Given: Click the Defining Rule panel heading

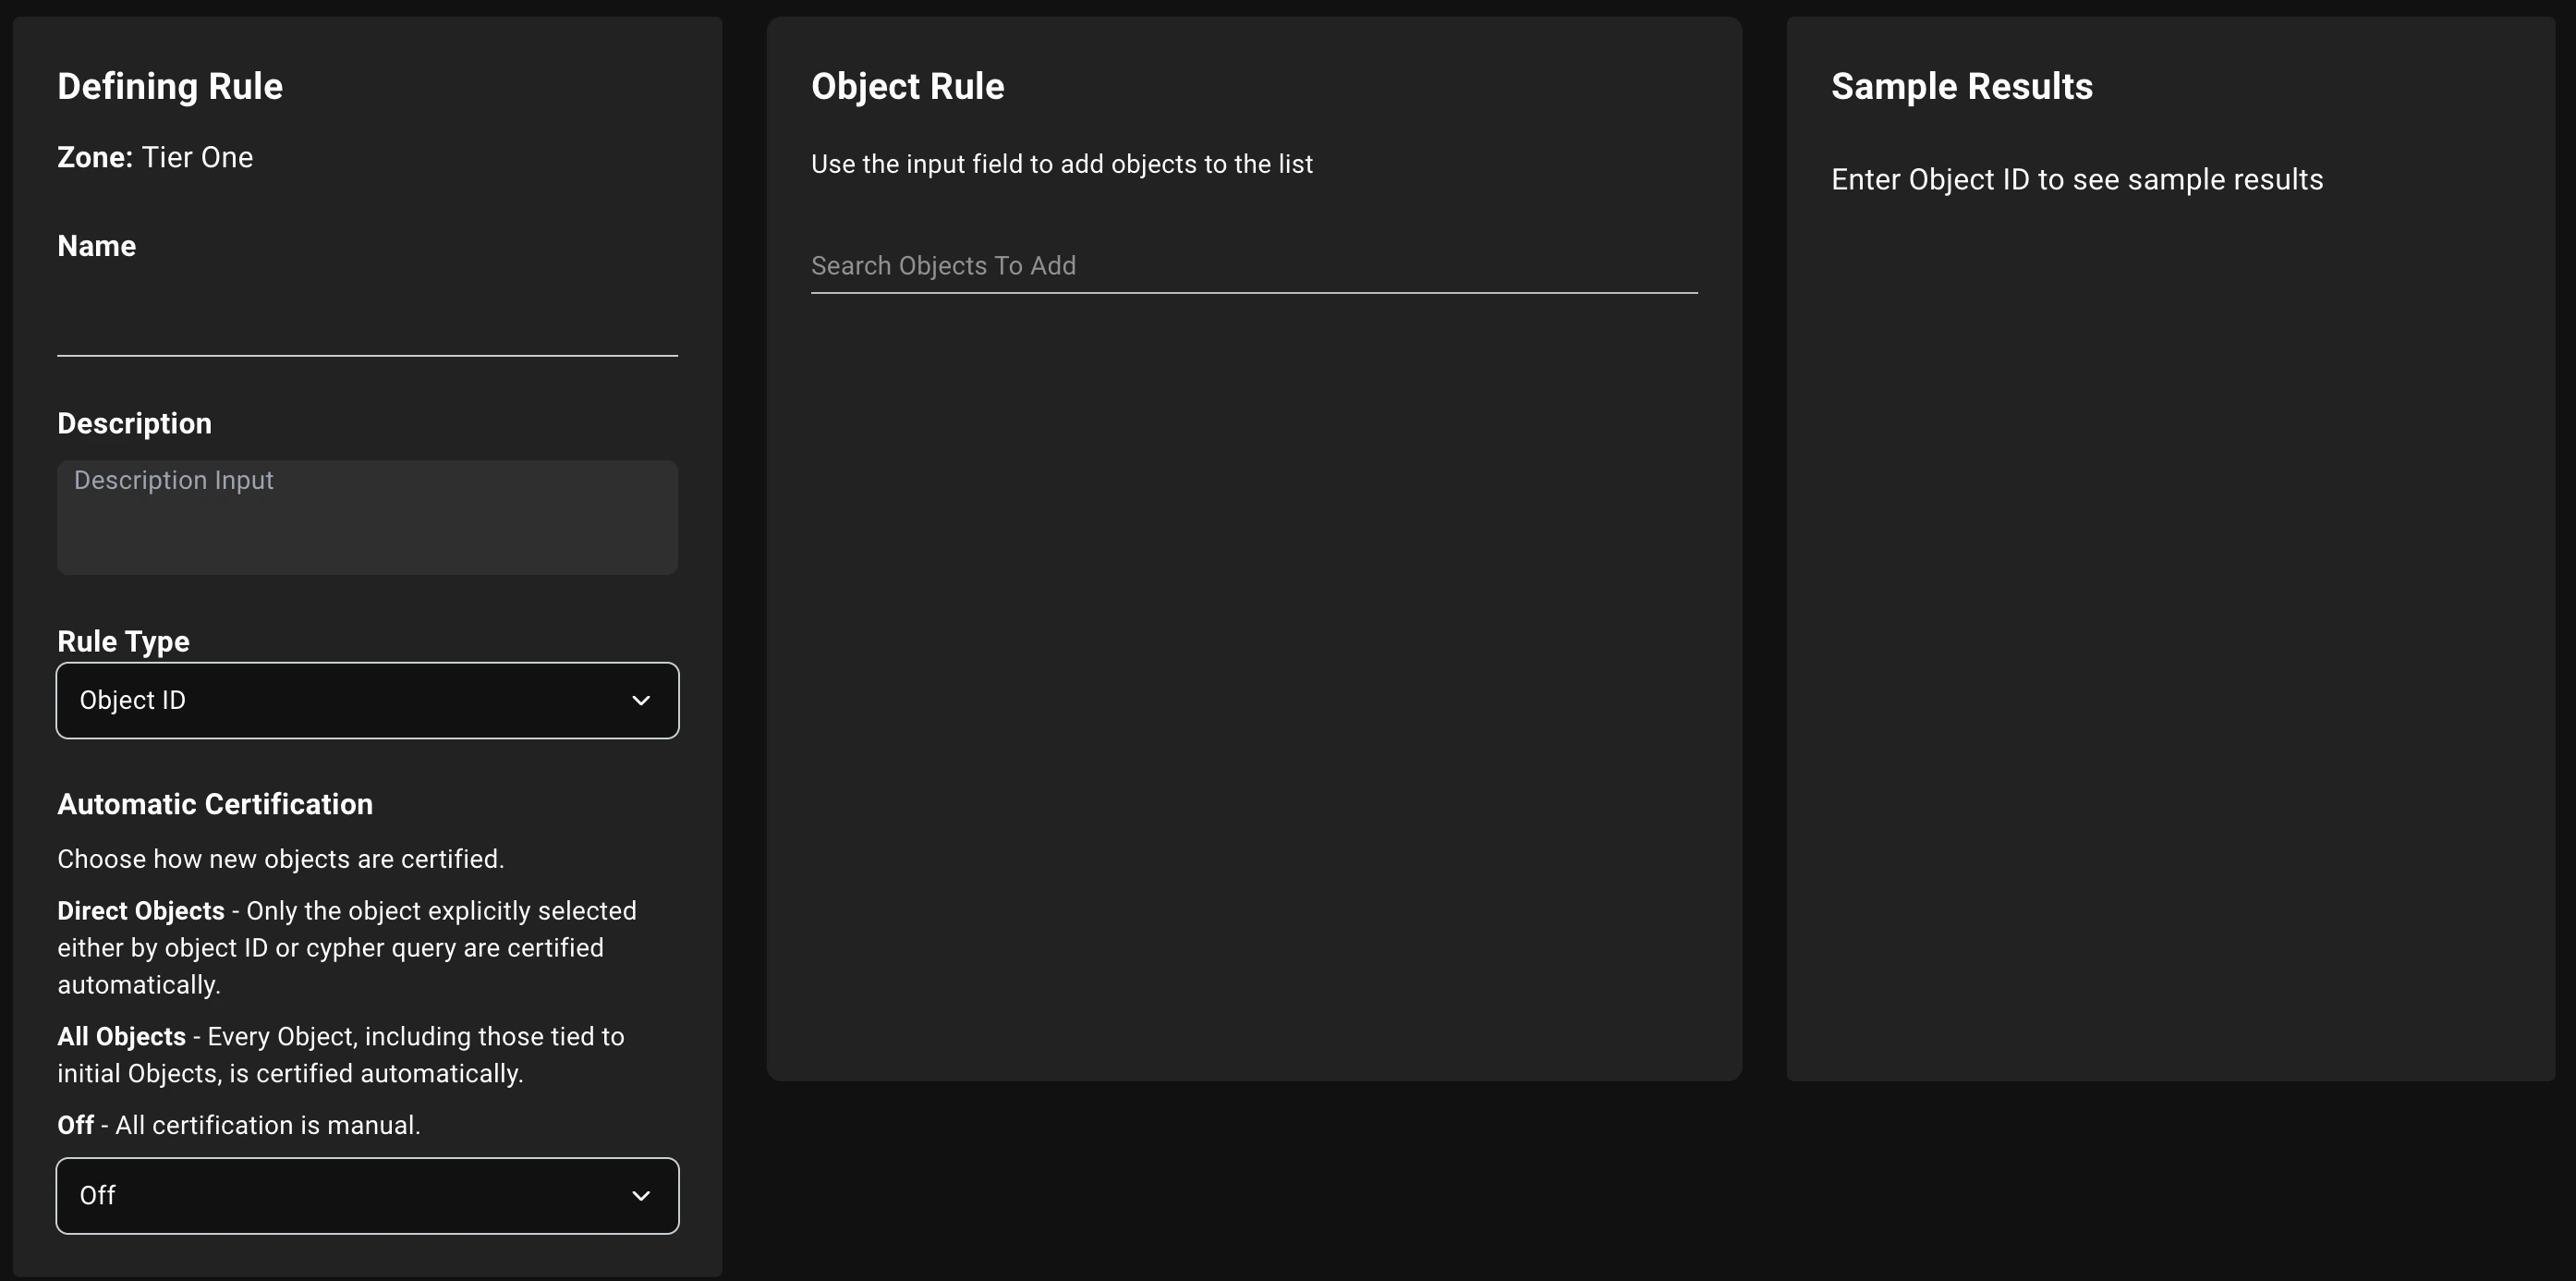Looking at the screenshot, I should pyautogui.click(x=169, y=86).
